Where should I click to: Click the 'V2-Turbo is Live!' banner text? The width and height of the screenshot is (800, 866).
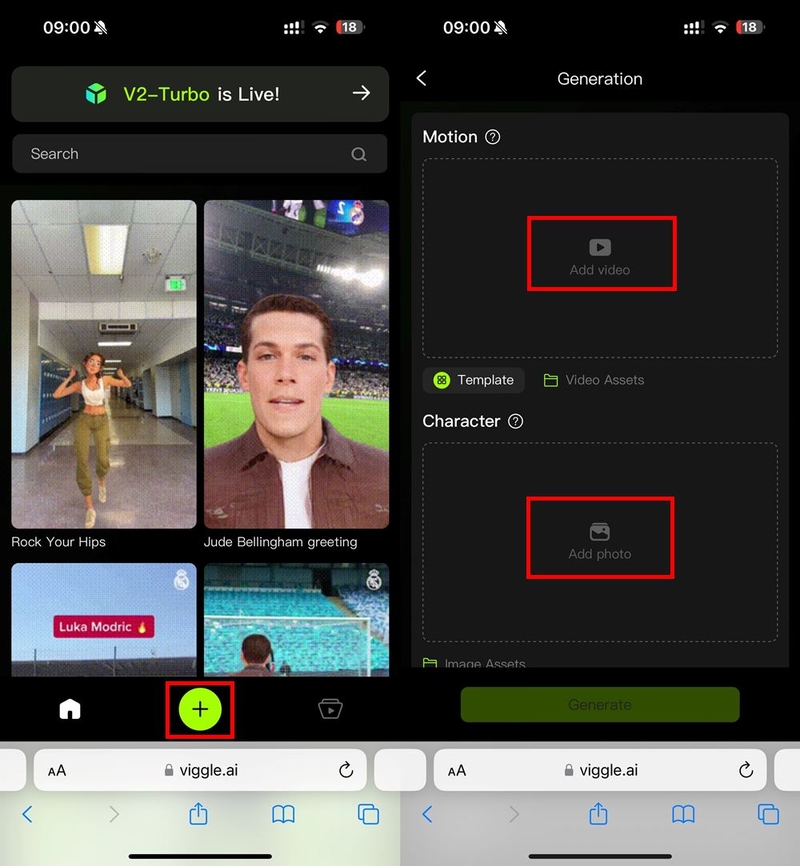tap(202, 94)
